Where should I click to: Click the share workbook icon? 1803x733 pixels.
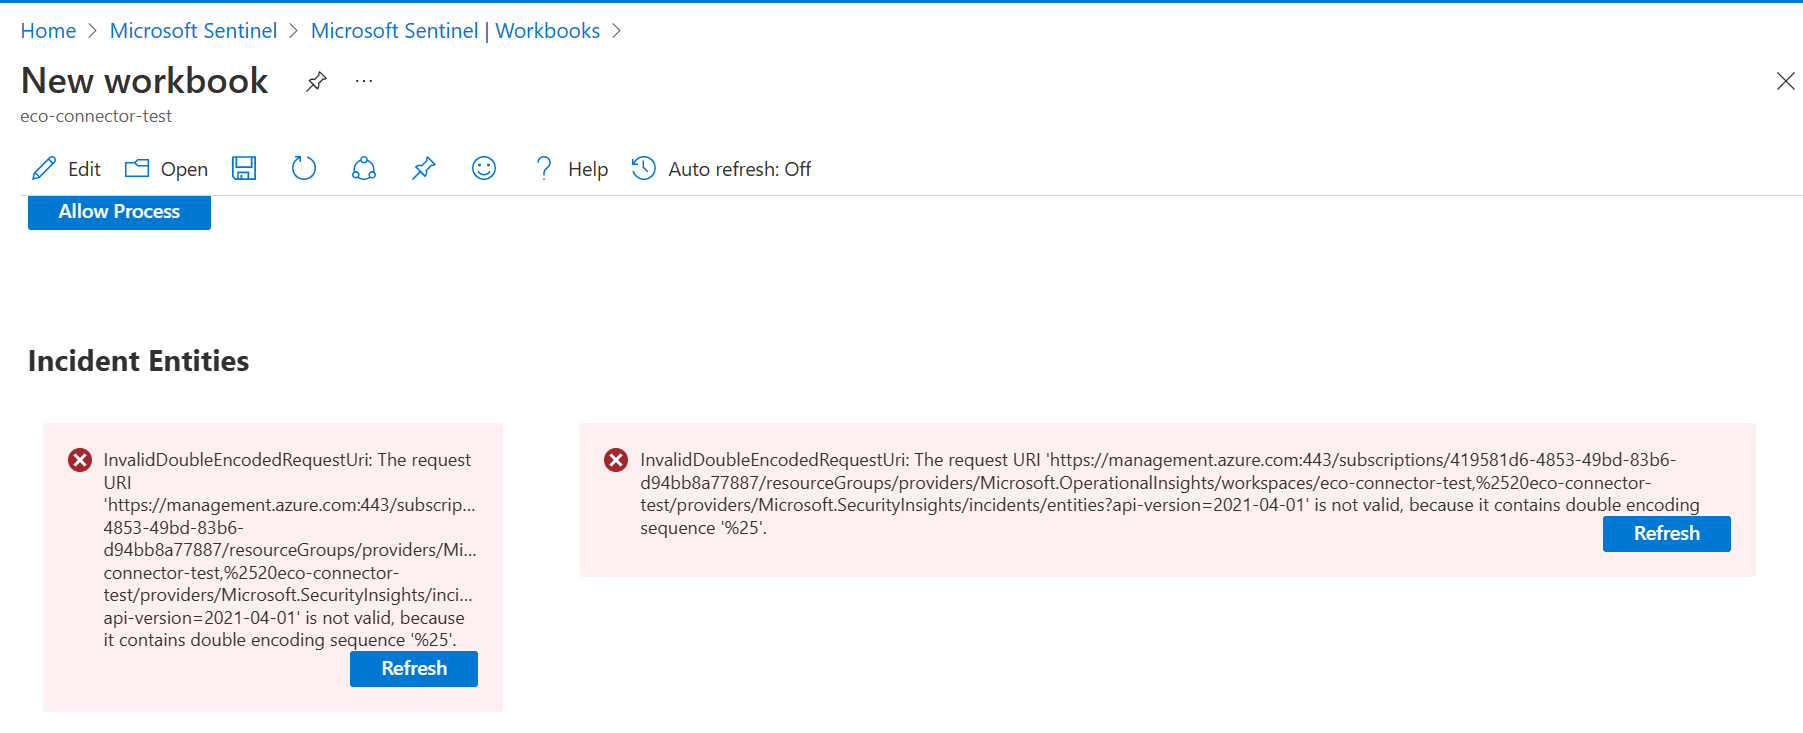[x=364, y=168]
